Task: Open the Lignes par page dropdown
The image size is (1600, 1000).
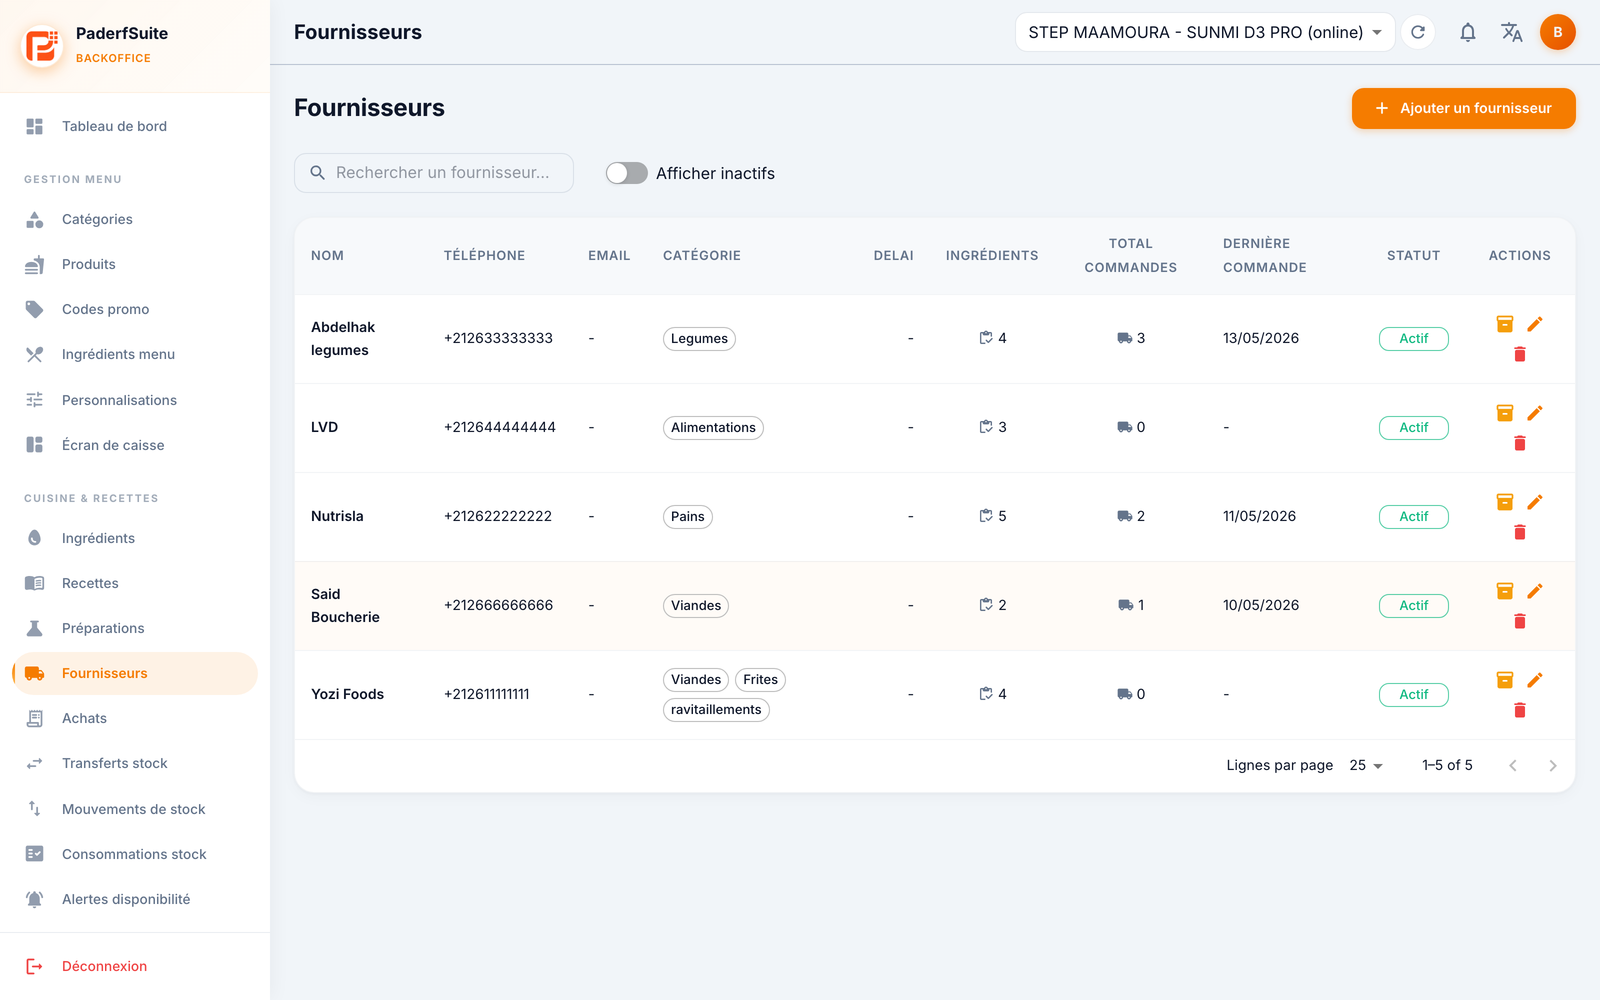Action: click(x=1366, y=765)
